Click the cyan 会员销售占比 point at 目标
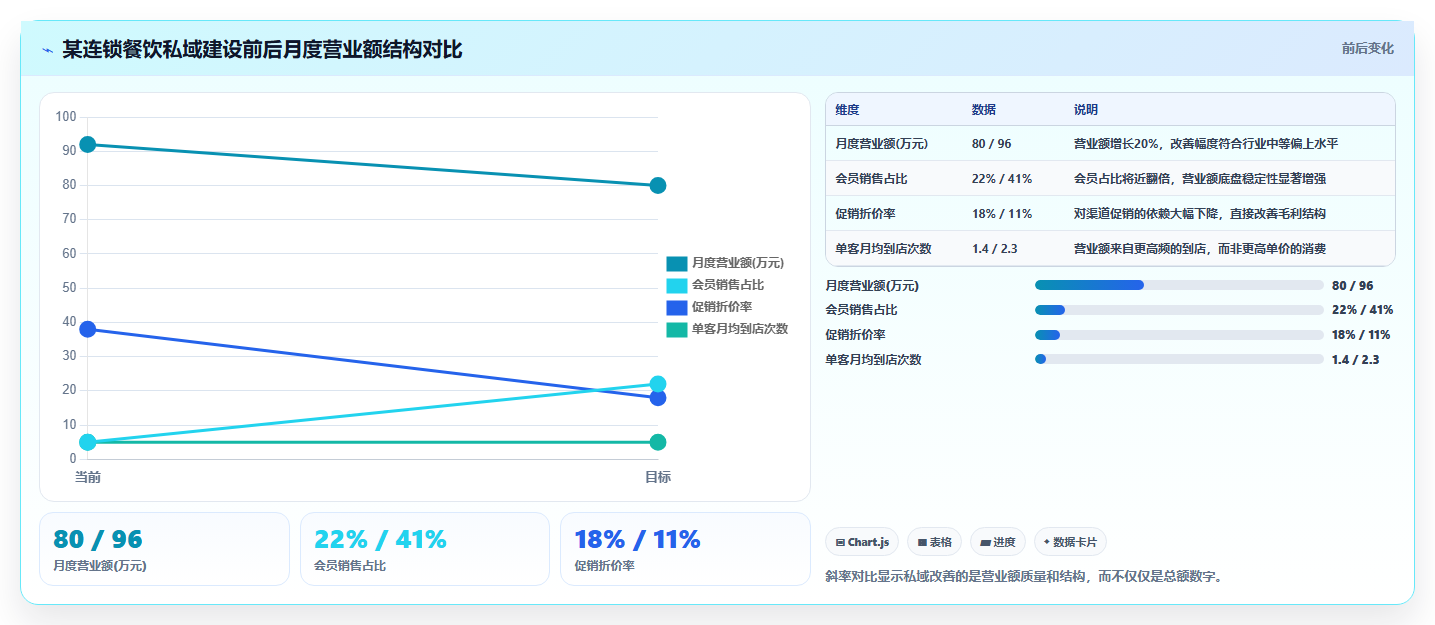 point(658,384)
